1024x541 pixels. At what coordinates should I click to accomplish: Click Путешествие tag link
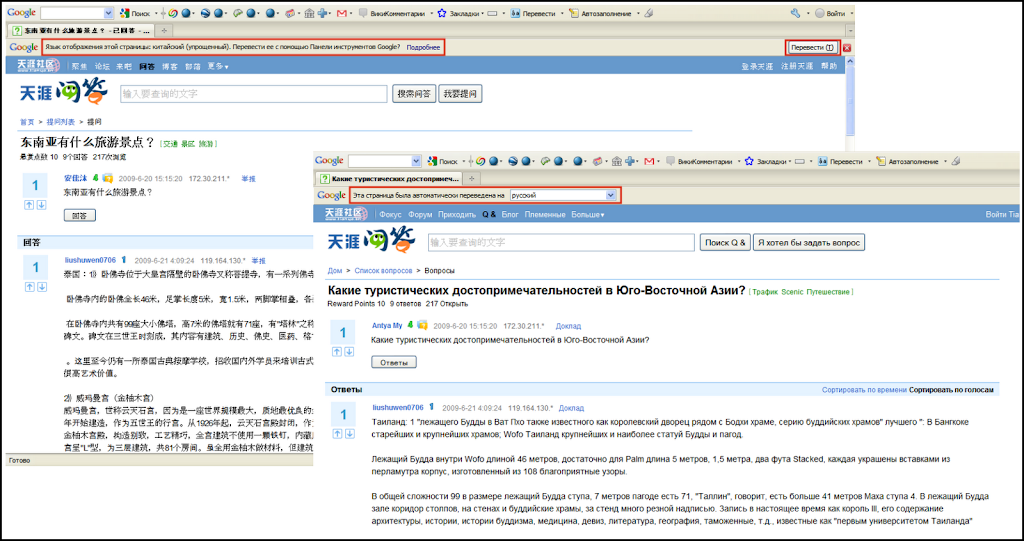828,291
